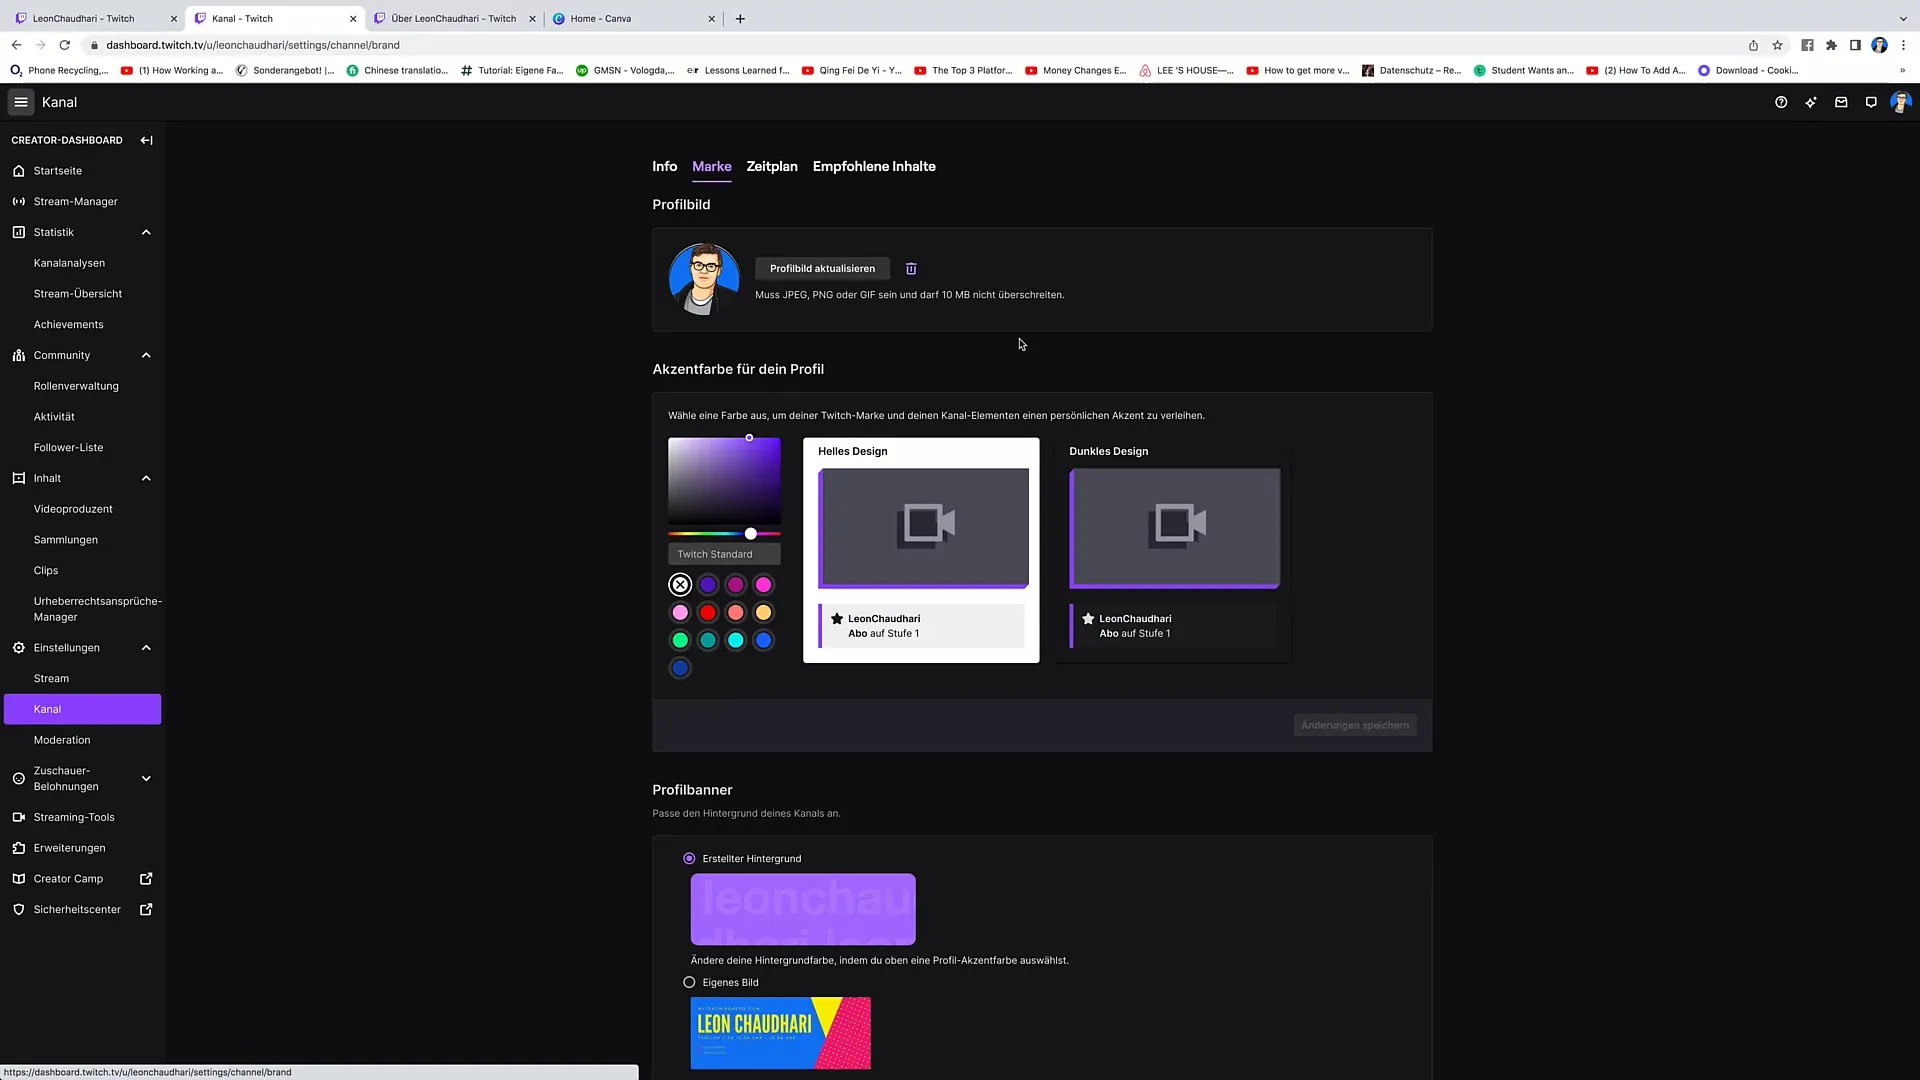Click Profilbild aktualisieren button
The image size is (1920, 1080).
pos(822,268)
